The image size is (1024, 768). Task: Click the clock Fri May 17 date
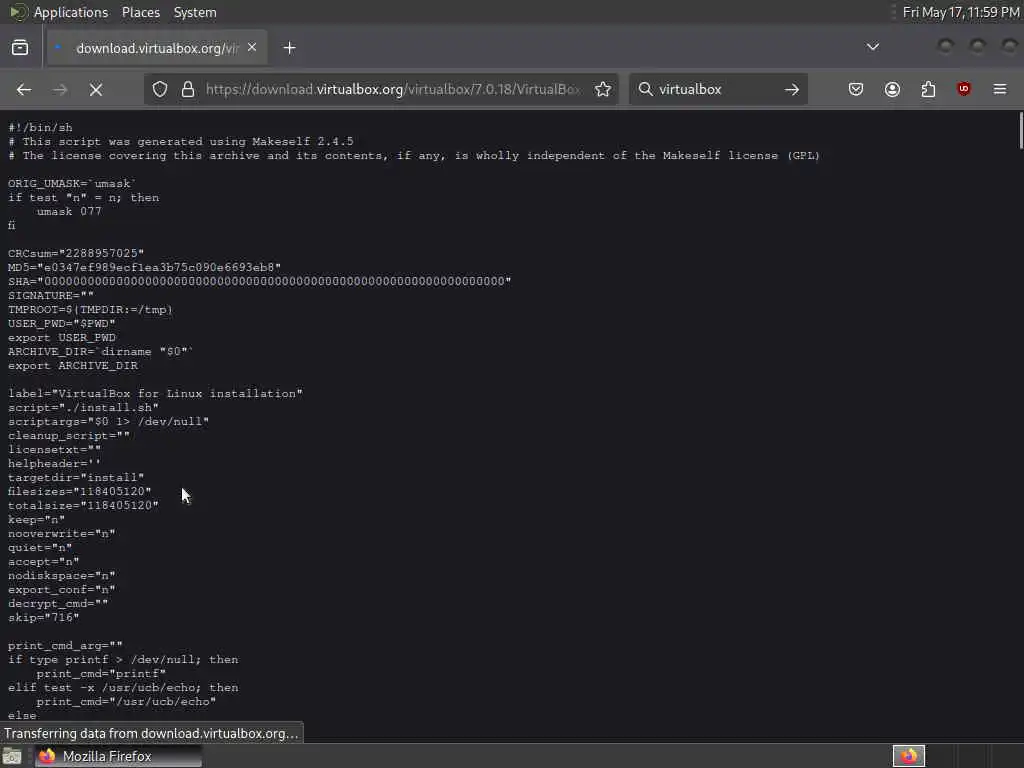[x=961, y=12]
